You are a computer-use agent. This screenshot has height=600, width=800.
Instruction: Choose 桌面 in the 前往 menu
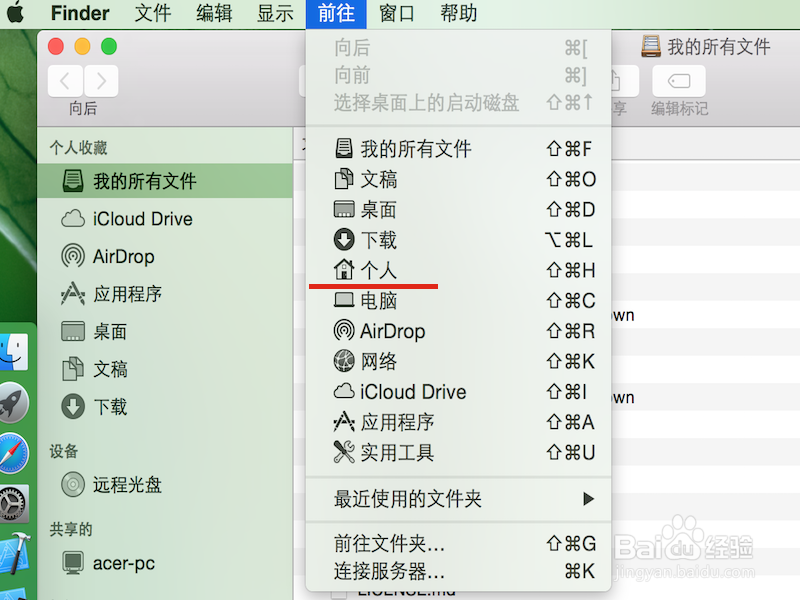458,210
